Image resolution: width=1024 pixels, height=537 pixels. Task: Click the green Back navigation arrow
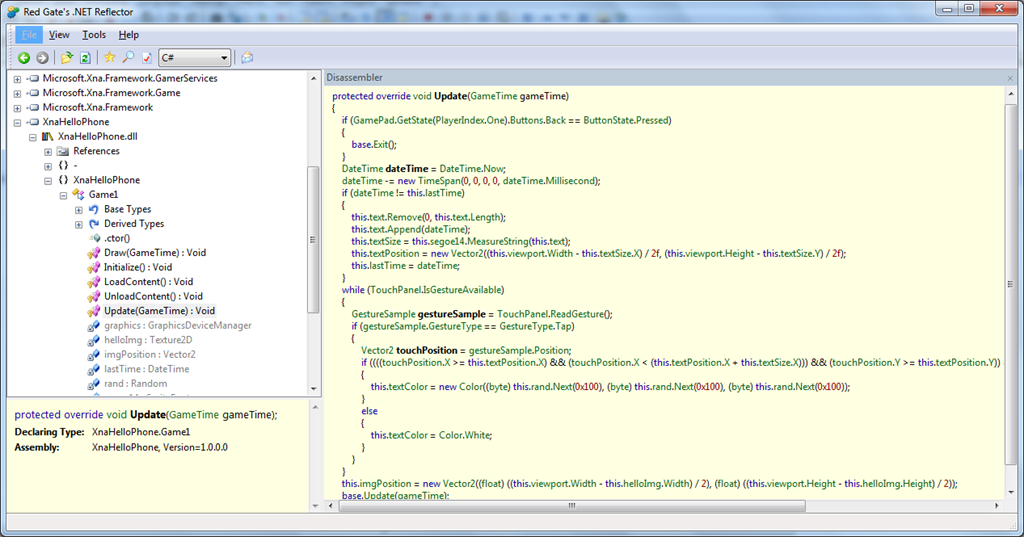coord(24,58)
